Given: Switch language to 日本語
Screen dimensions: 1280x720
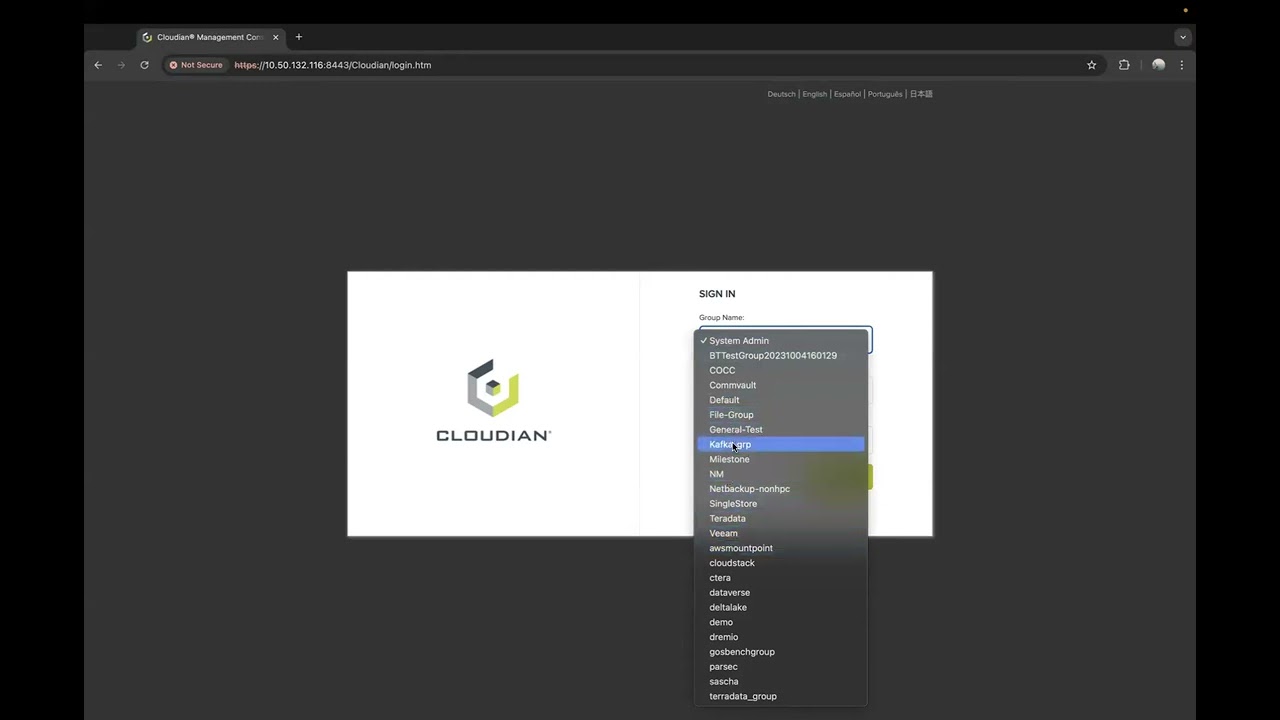Looking at the screenshot, I should pos(921,94).
